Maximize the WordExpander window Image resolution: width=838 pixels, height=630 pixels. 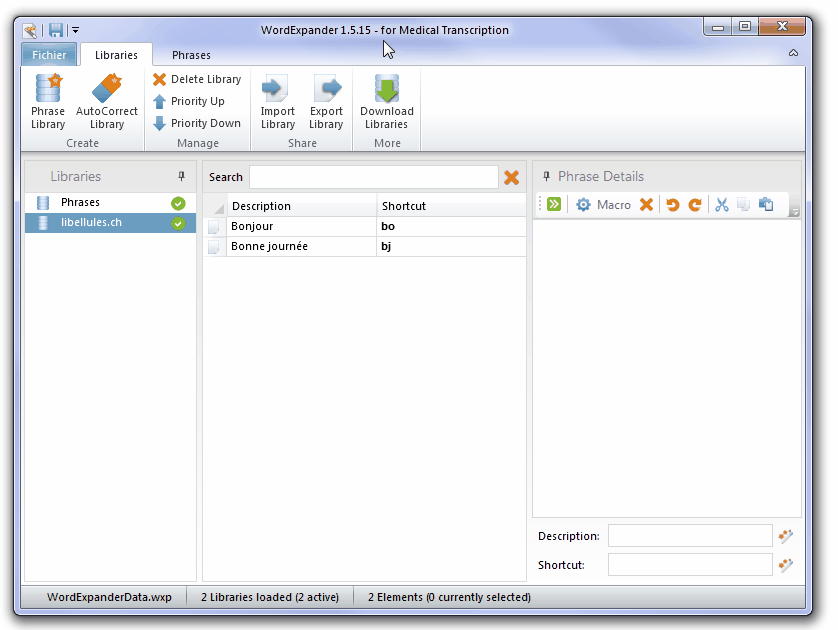[744, 26]
